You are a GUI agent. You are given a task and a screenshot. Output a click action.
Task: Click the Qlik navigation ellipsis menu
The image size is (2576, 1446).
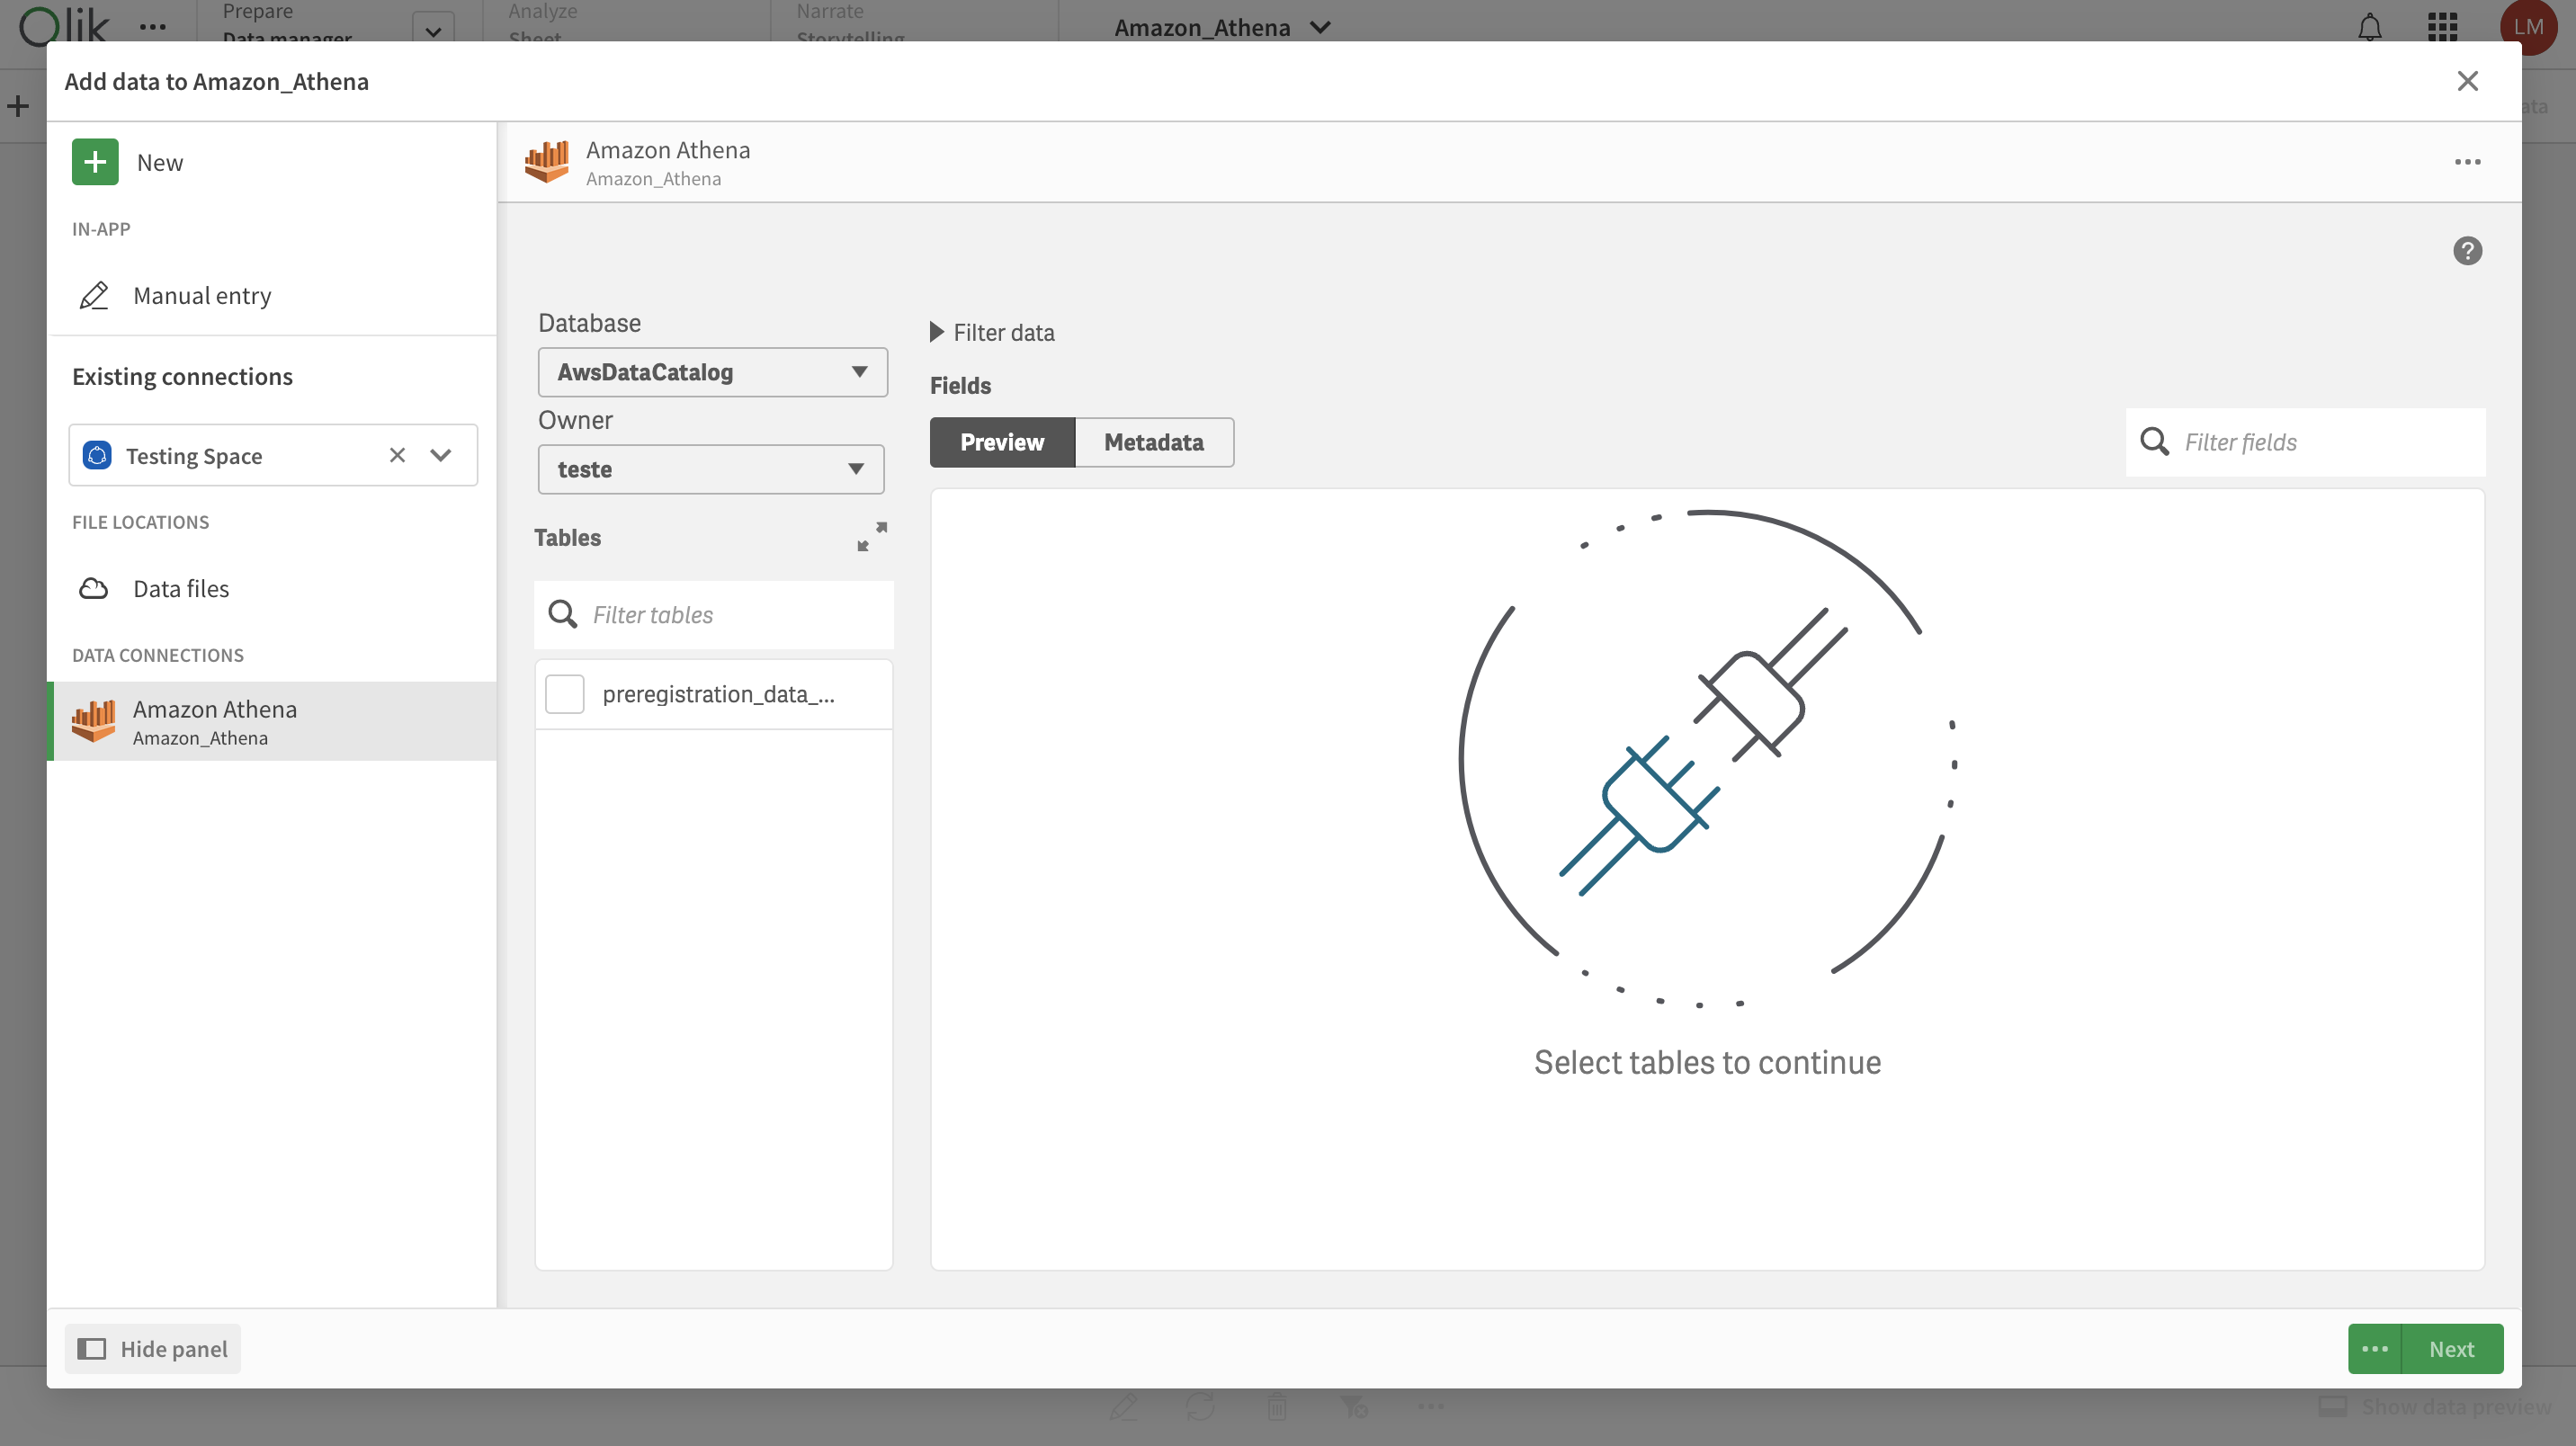pyautogui.click(x=153, y=27)
